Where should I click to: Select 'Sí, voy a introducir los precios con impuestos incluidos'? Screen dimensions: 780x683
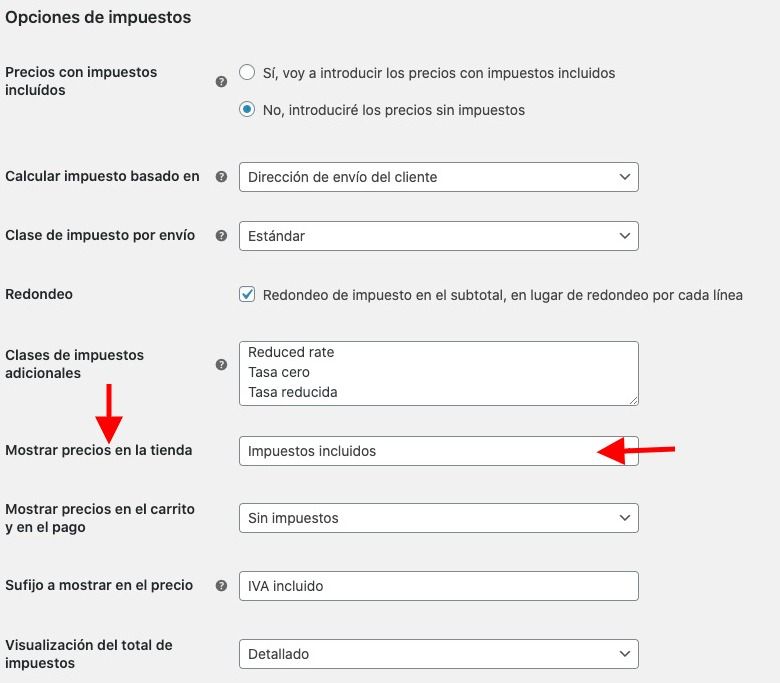tap(247, 73)
